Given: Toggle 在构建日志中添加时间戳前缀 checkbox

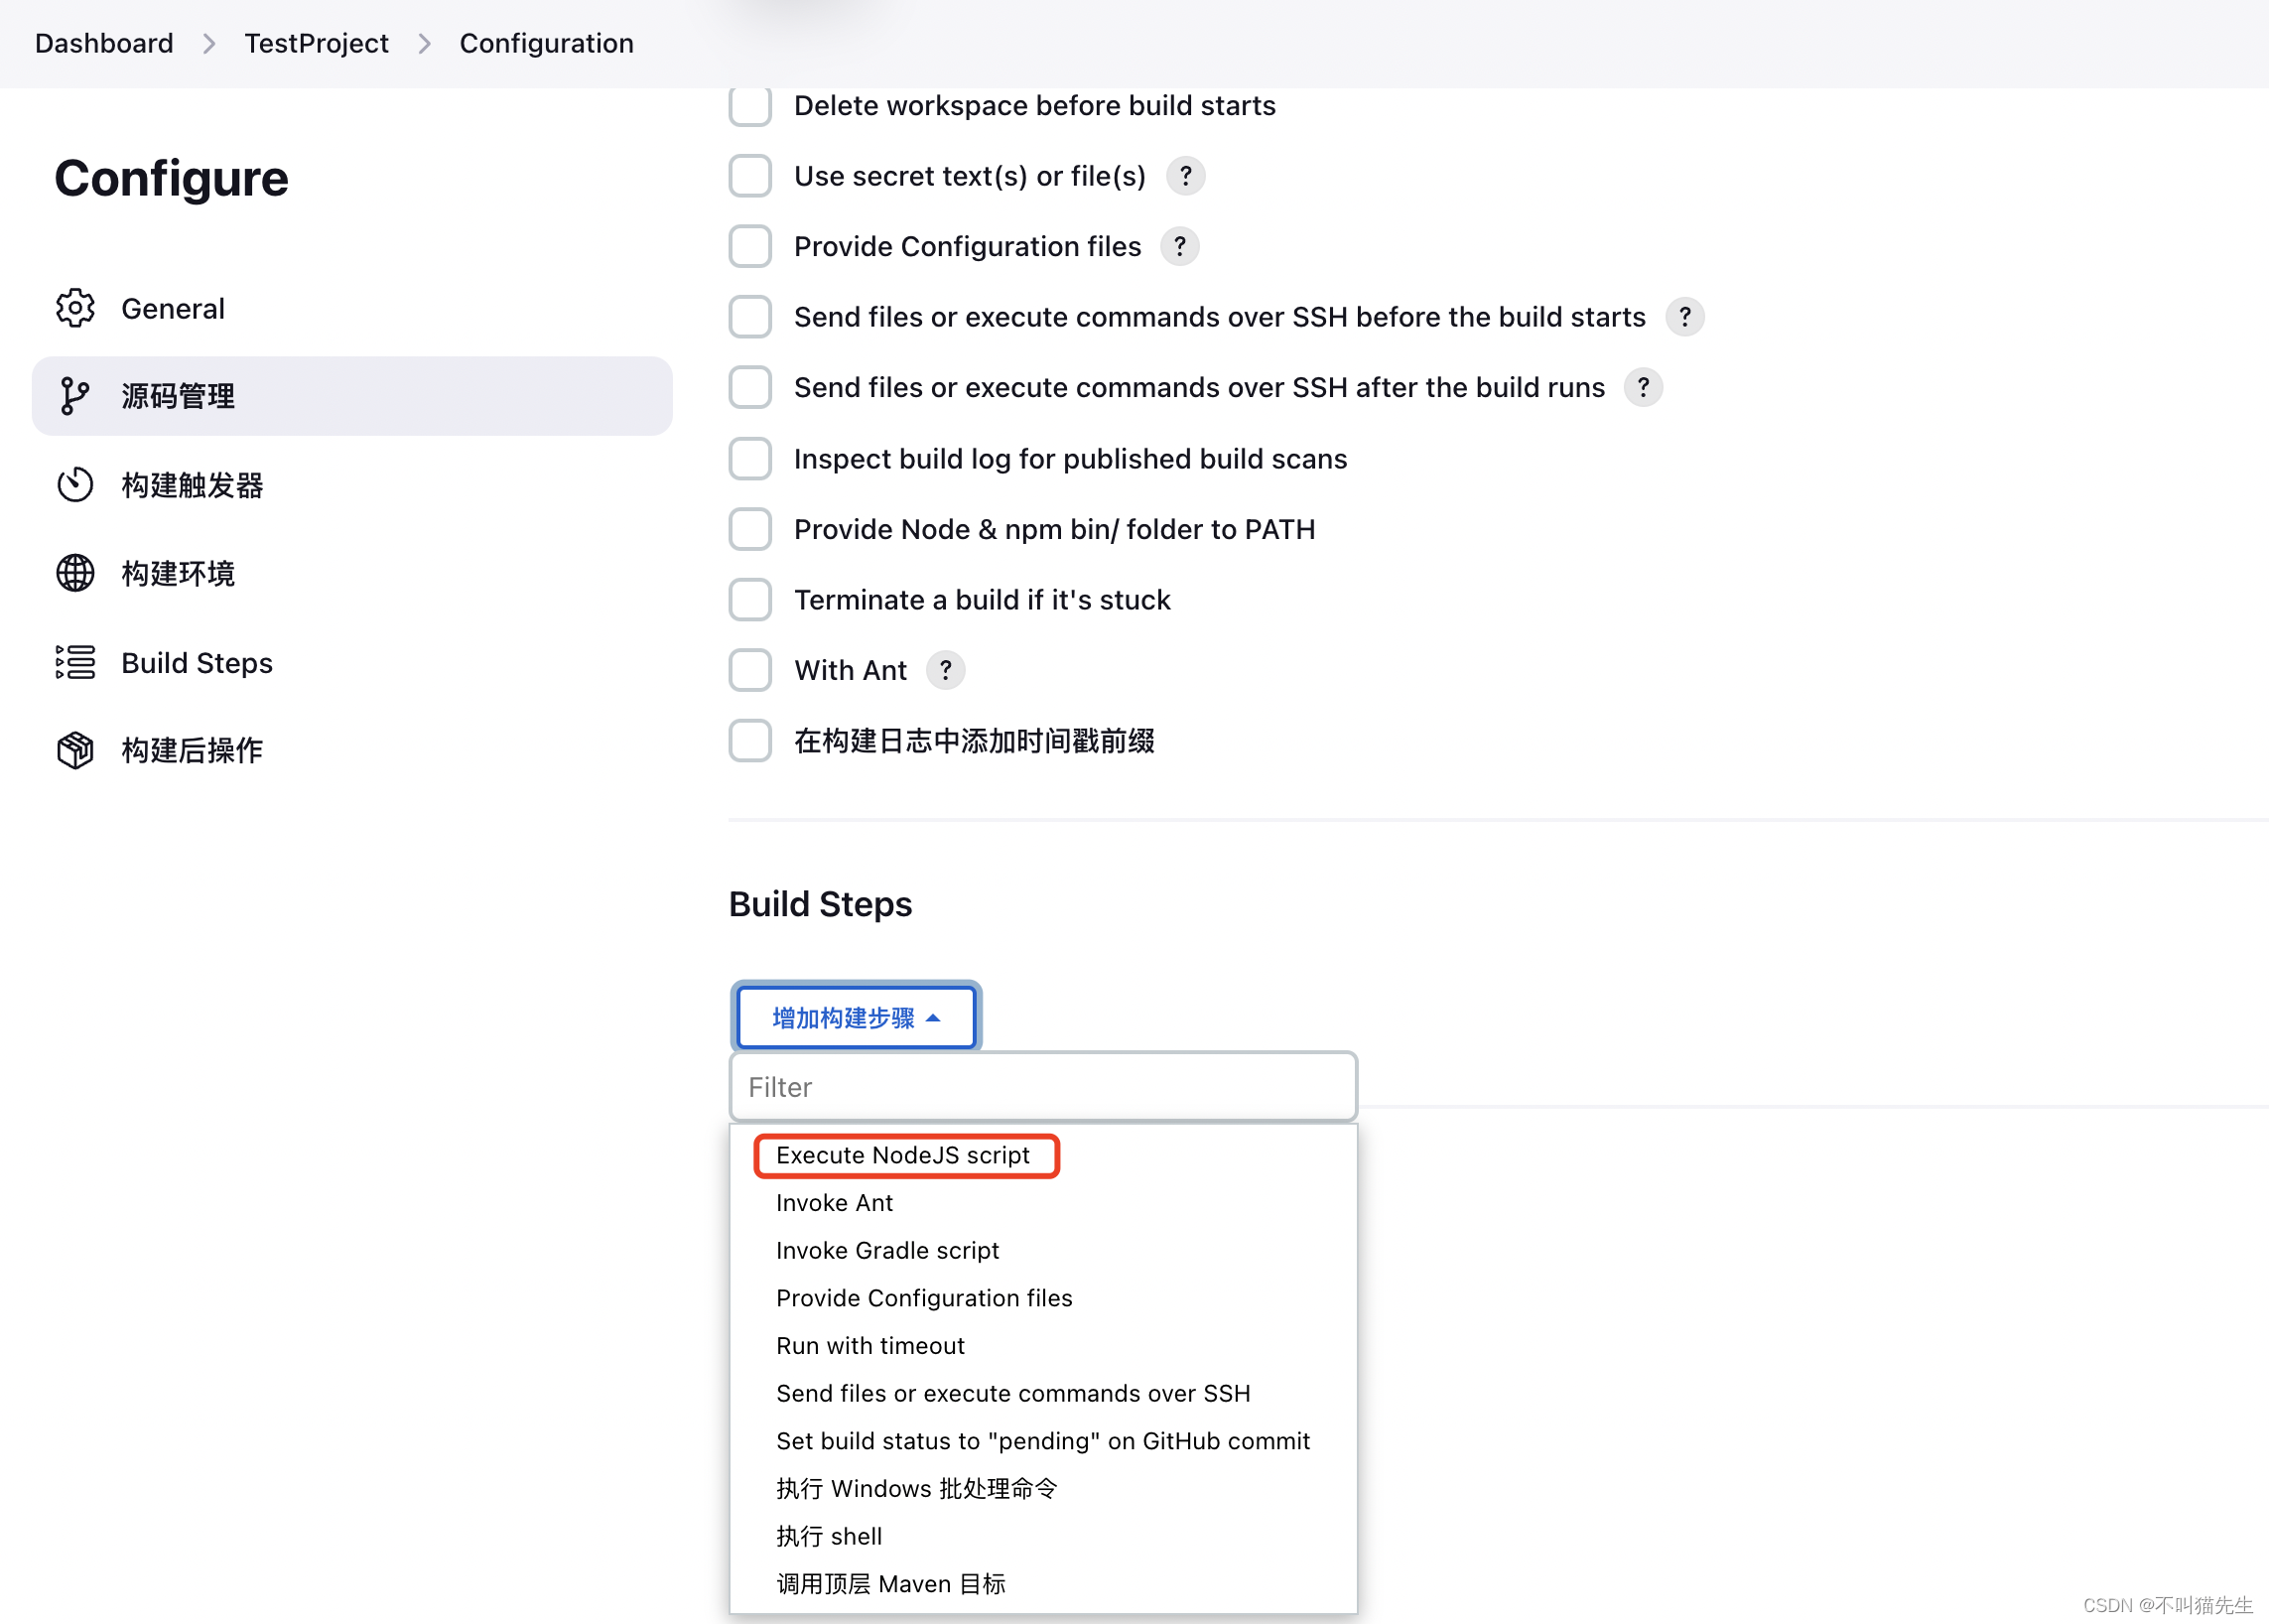Looking at the screenshot, I should pyautogui.click(x=750, y=740).
